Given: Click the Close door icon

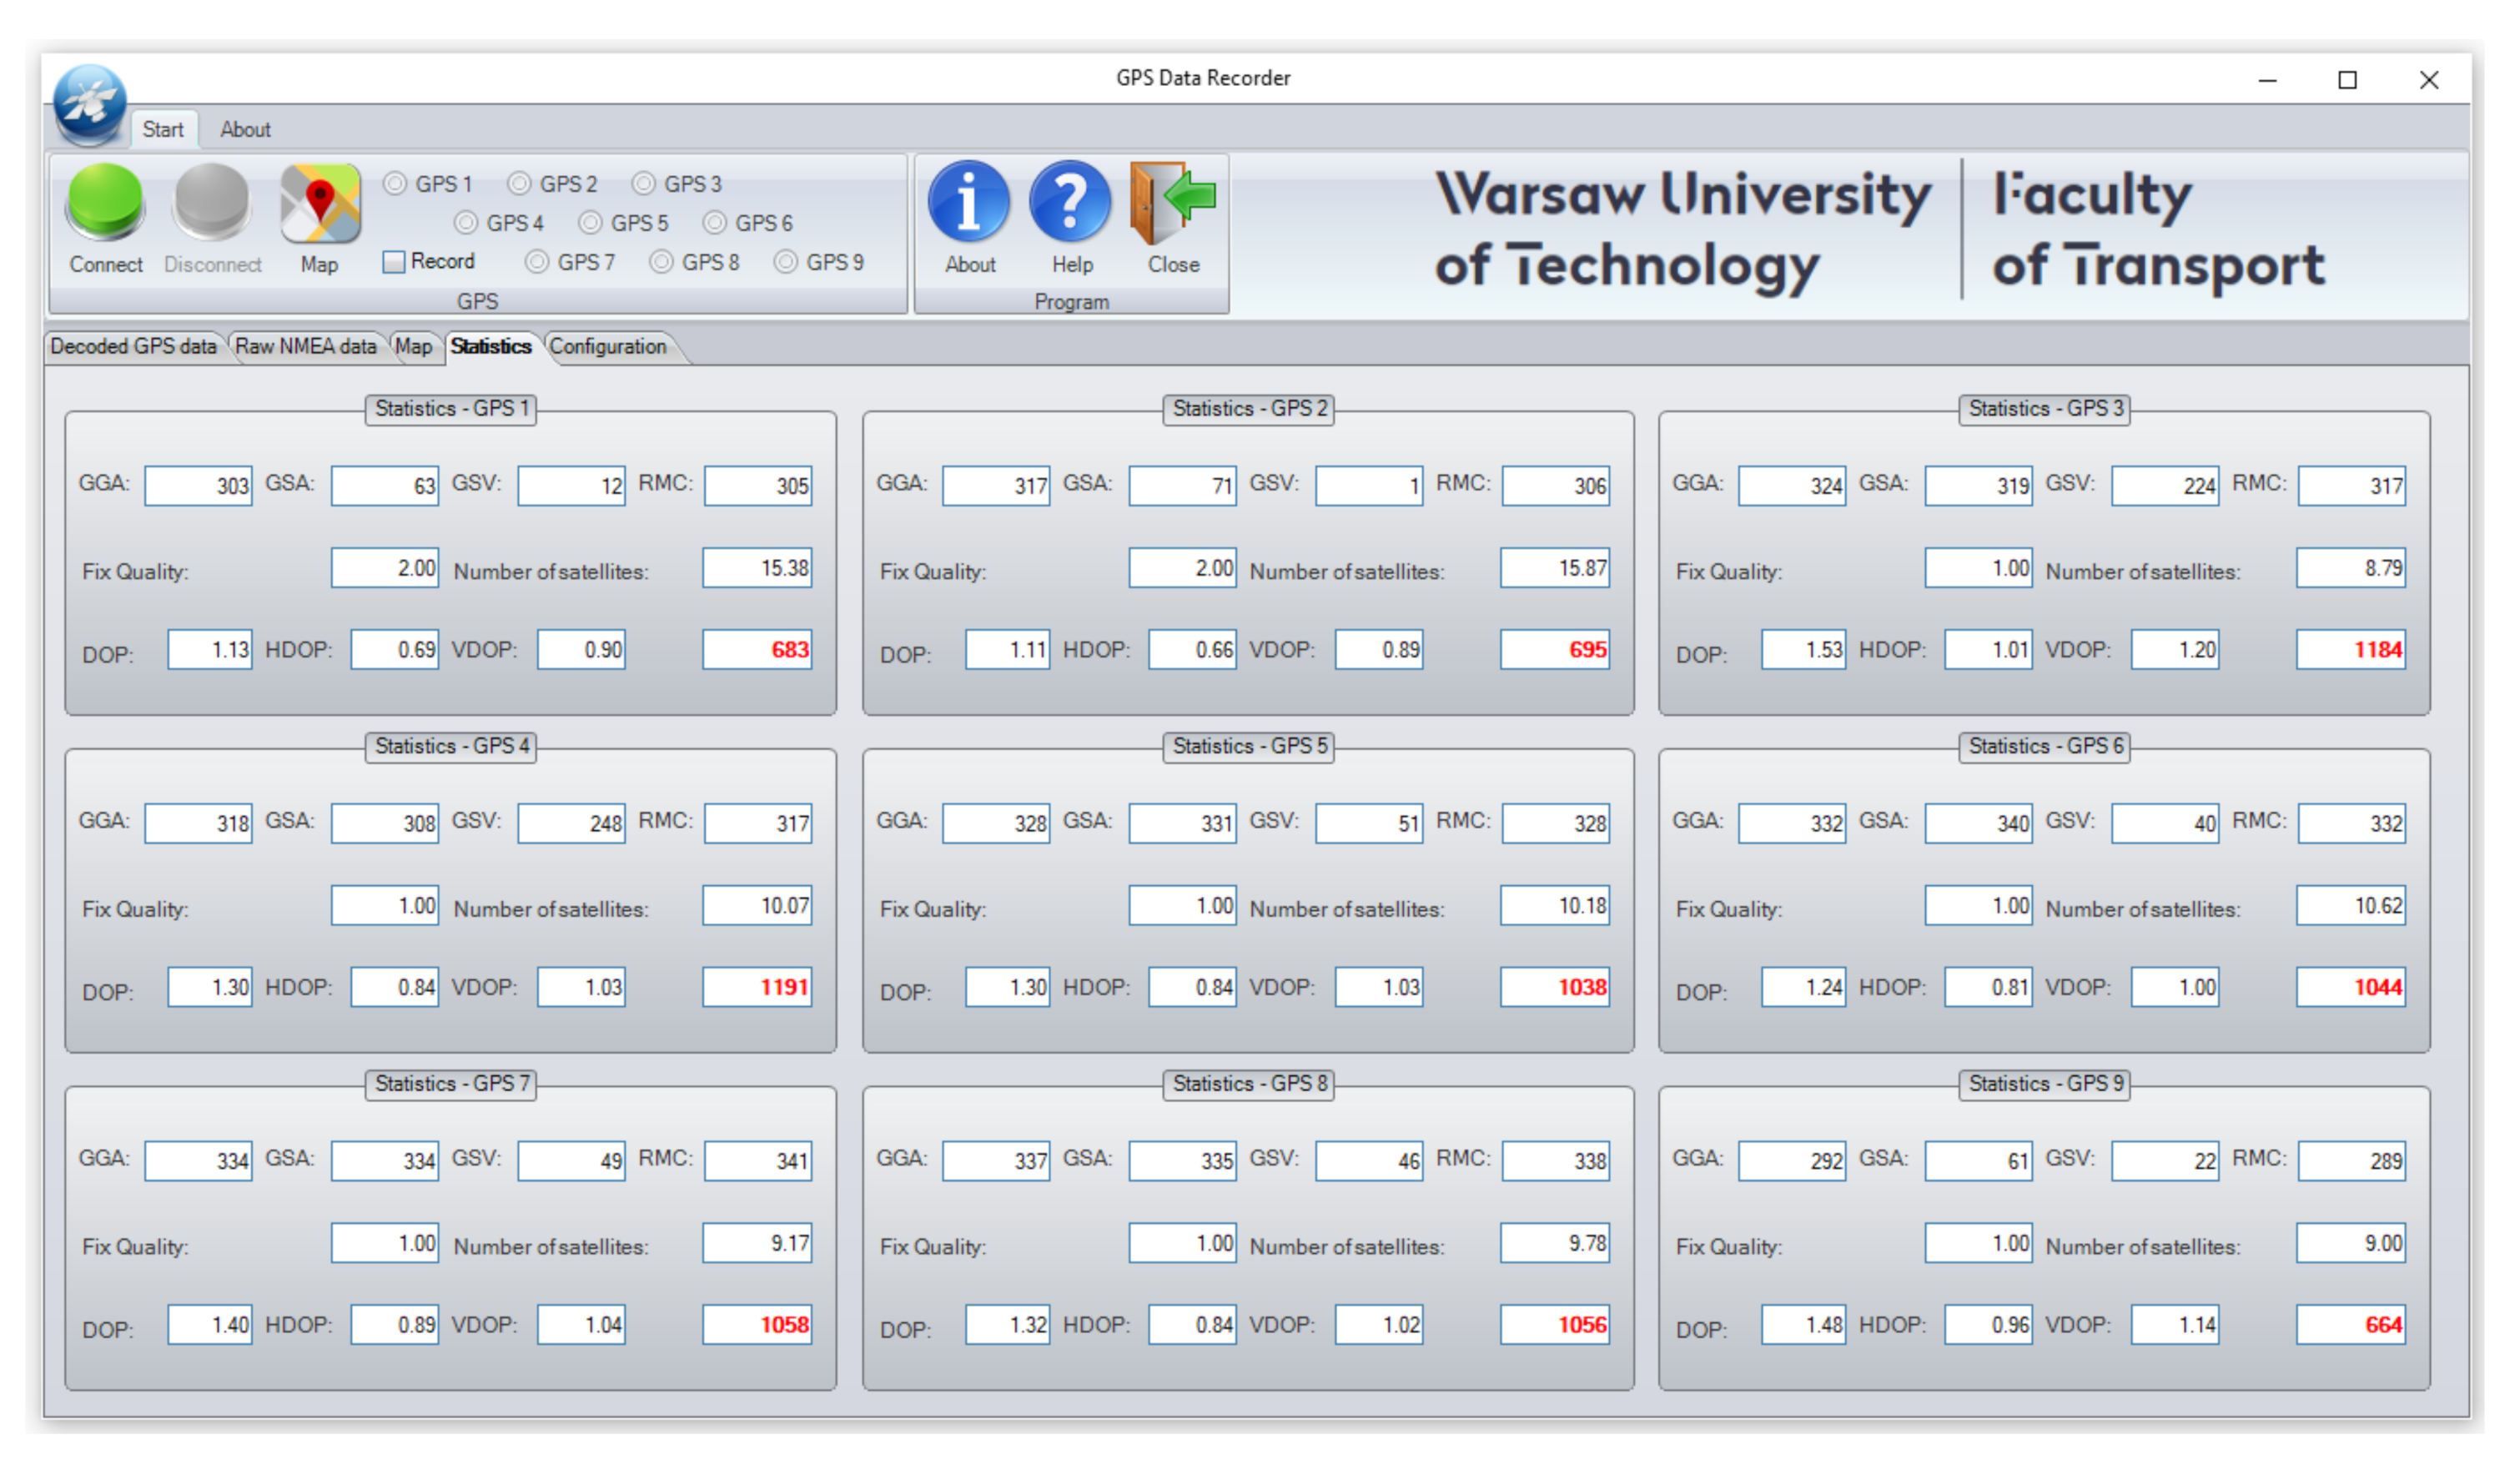Looking at the screenshot, I should point(1172,203).
